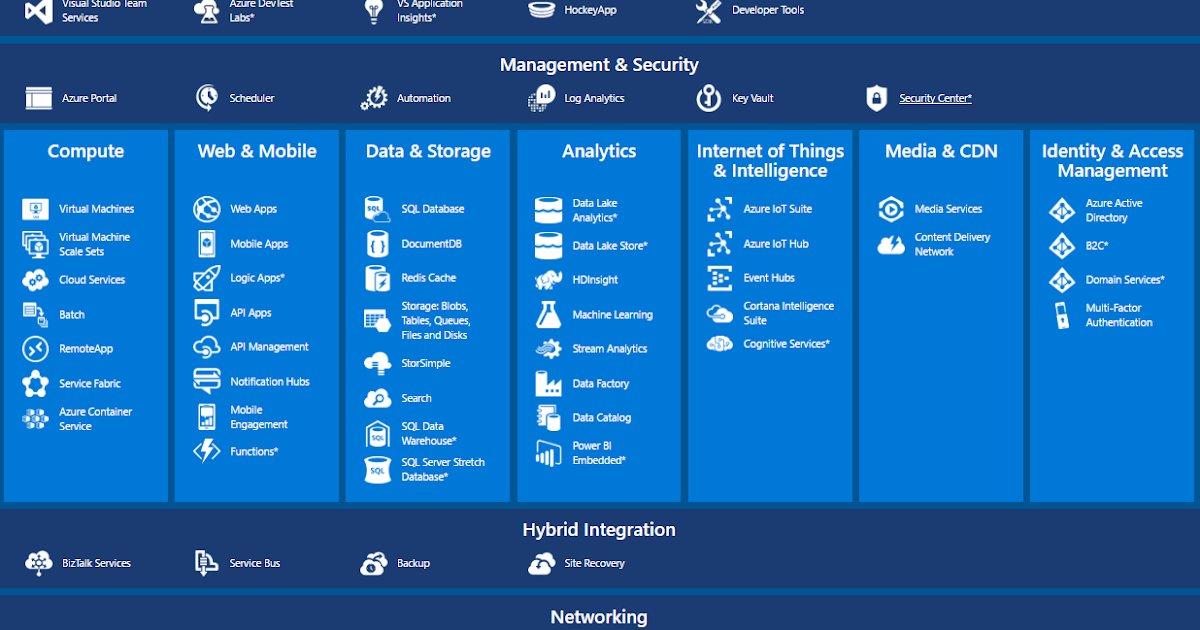This screenshot has height=630, width=1200.
Task: Select the Azure IoT Hub icon
Action: [x=718, y=244]
